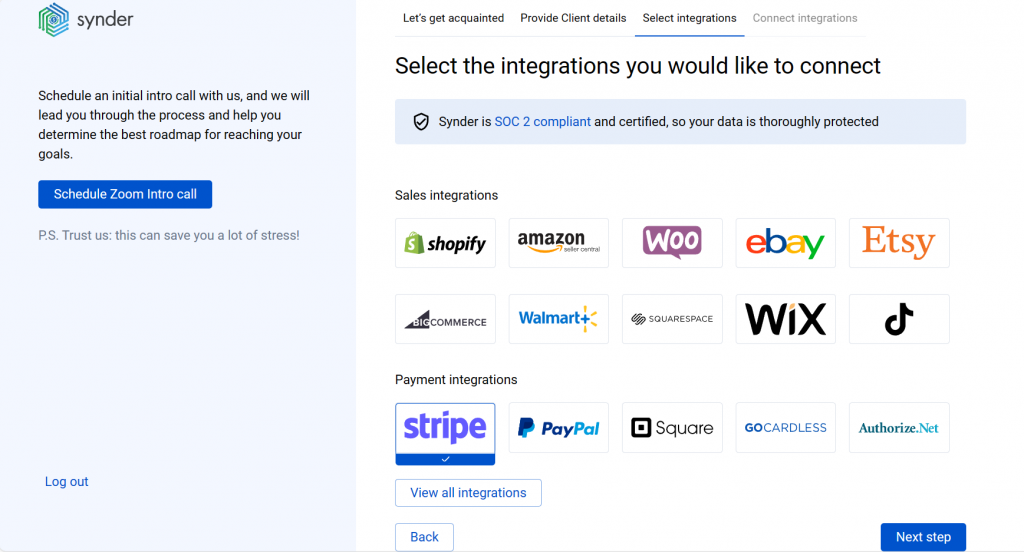This screenshot has height=552, width=1024.
Task: Switch to Provide Client details tab
Action: click(573, 18)
